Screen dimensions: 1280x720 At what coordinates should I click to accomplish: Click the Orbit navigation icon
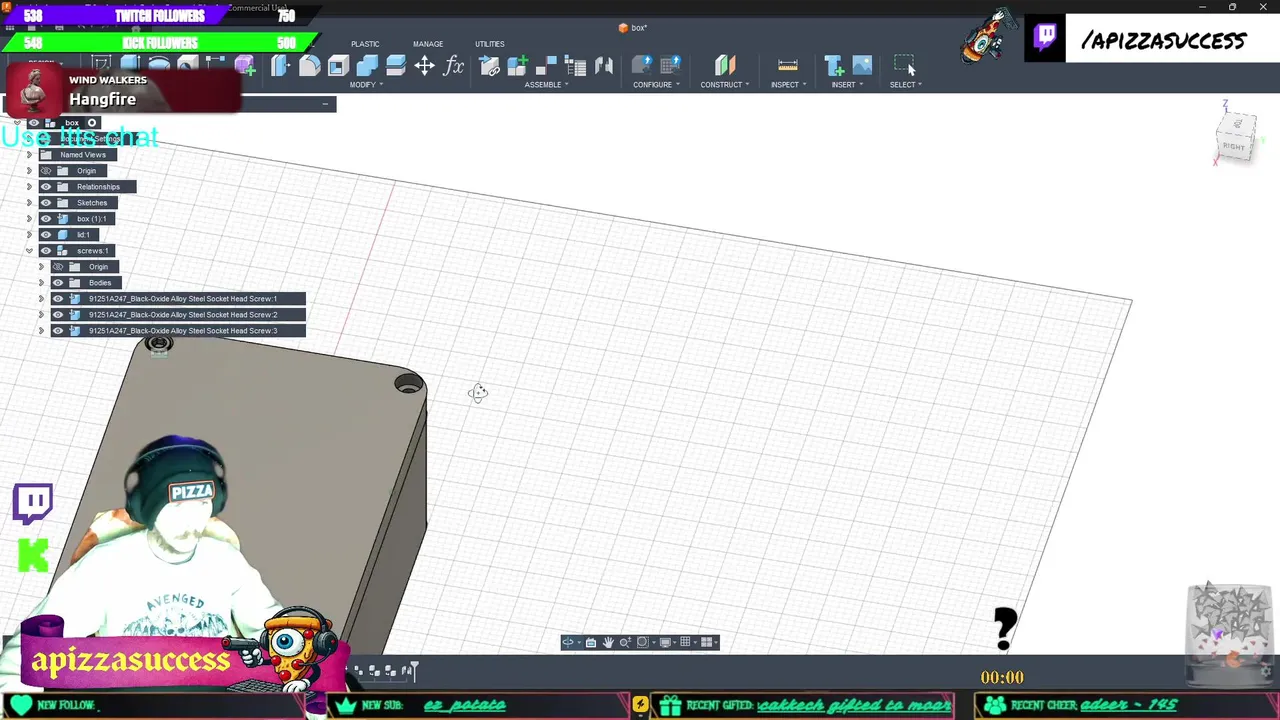[x=569, y=642]
